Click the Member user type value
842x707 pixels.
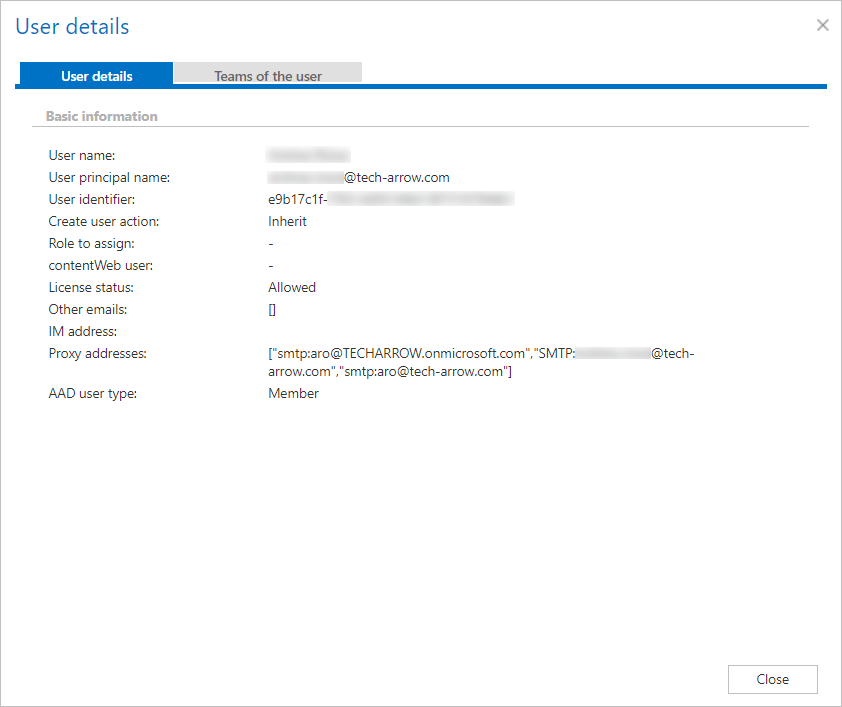click(293, 393)
